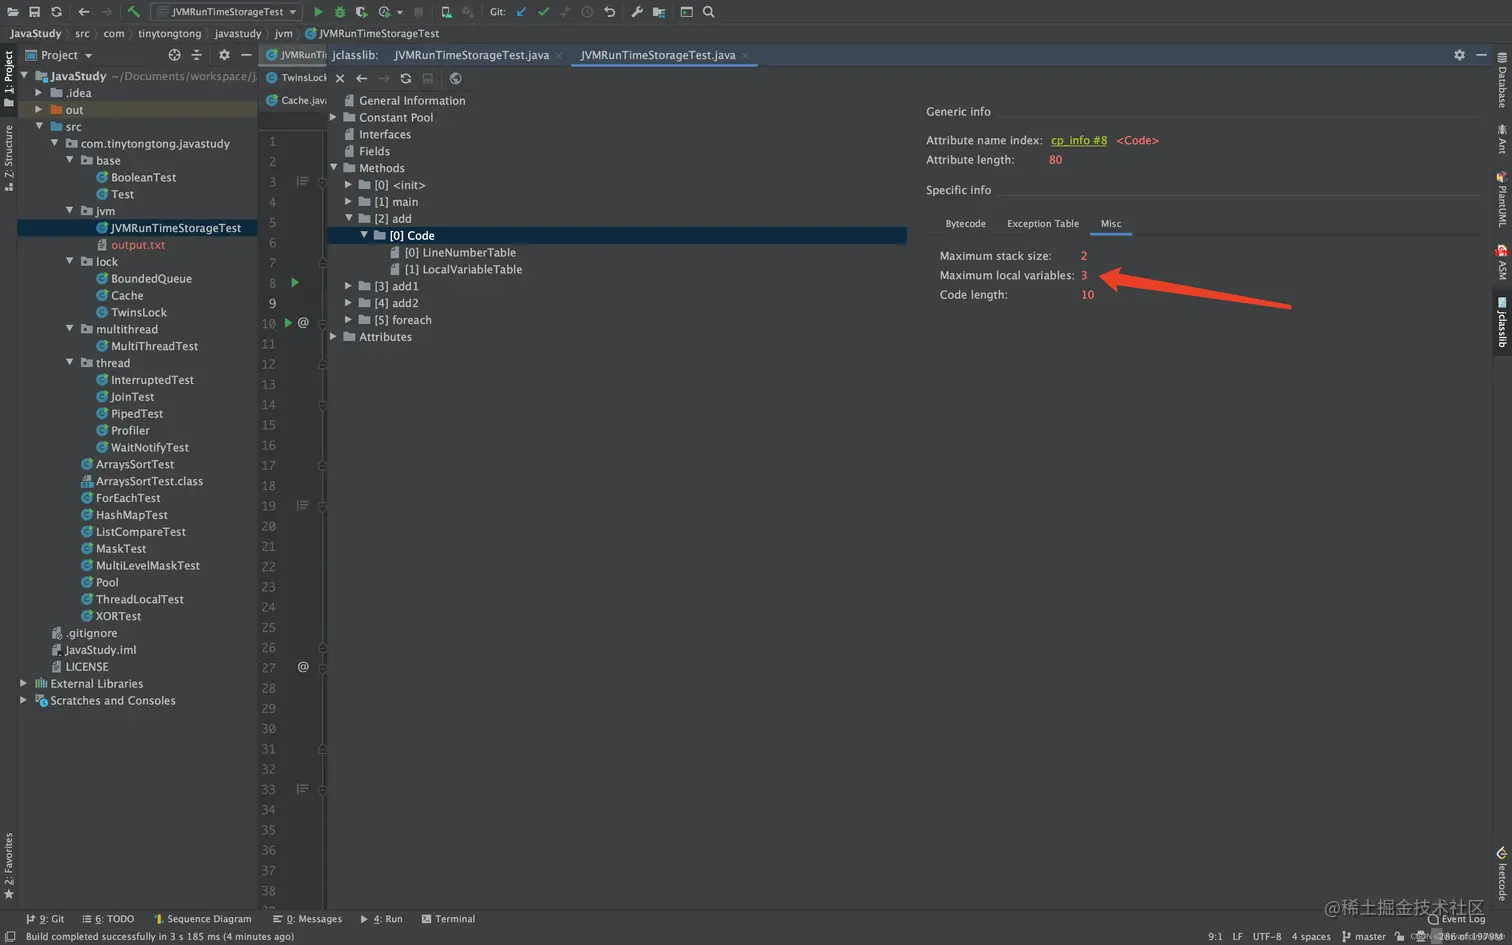Select ThreadLocalTest in project tree
The width and height of the screenshot is (1512, 945).
139,600
